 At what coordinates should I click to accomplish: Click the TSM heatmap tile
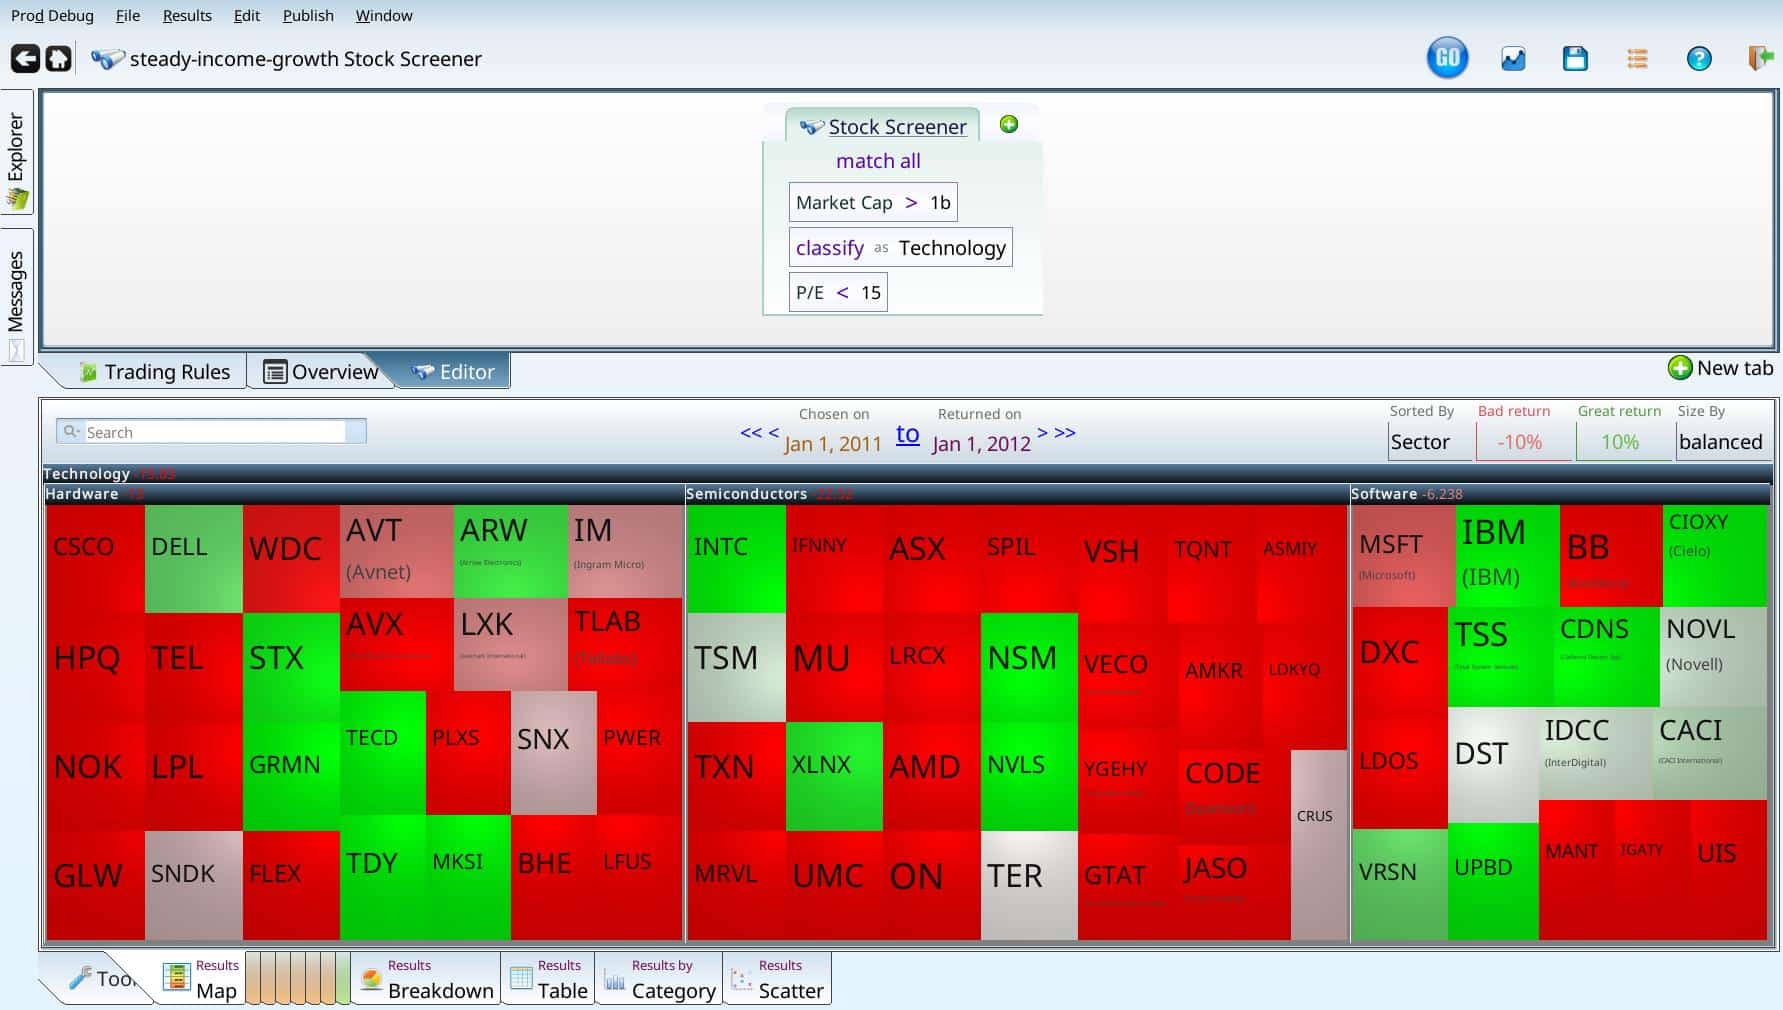[x=736, y=667]
